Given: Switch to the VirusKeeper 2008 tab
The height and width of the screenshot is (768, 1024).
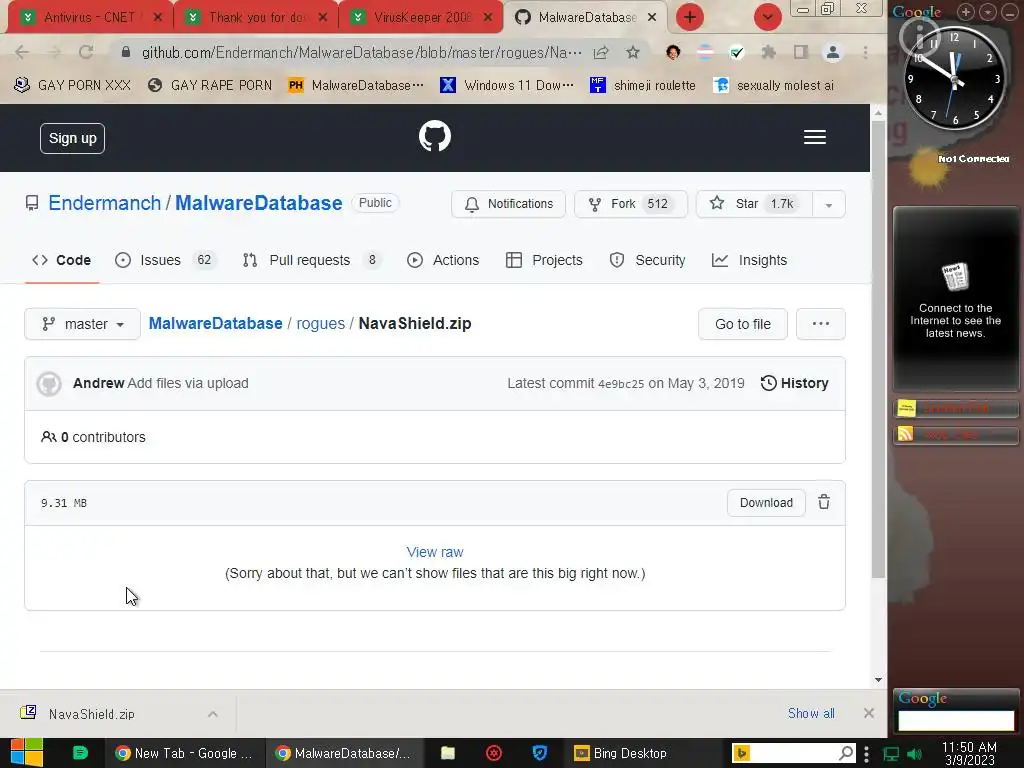Looking at the screenshot, I should tap(422, 18).
